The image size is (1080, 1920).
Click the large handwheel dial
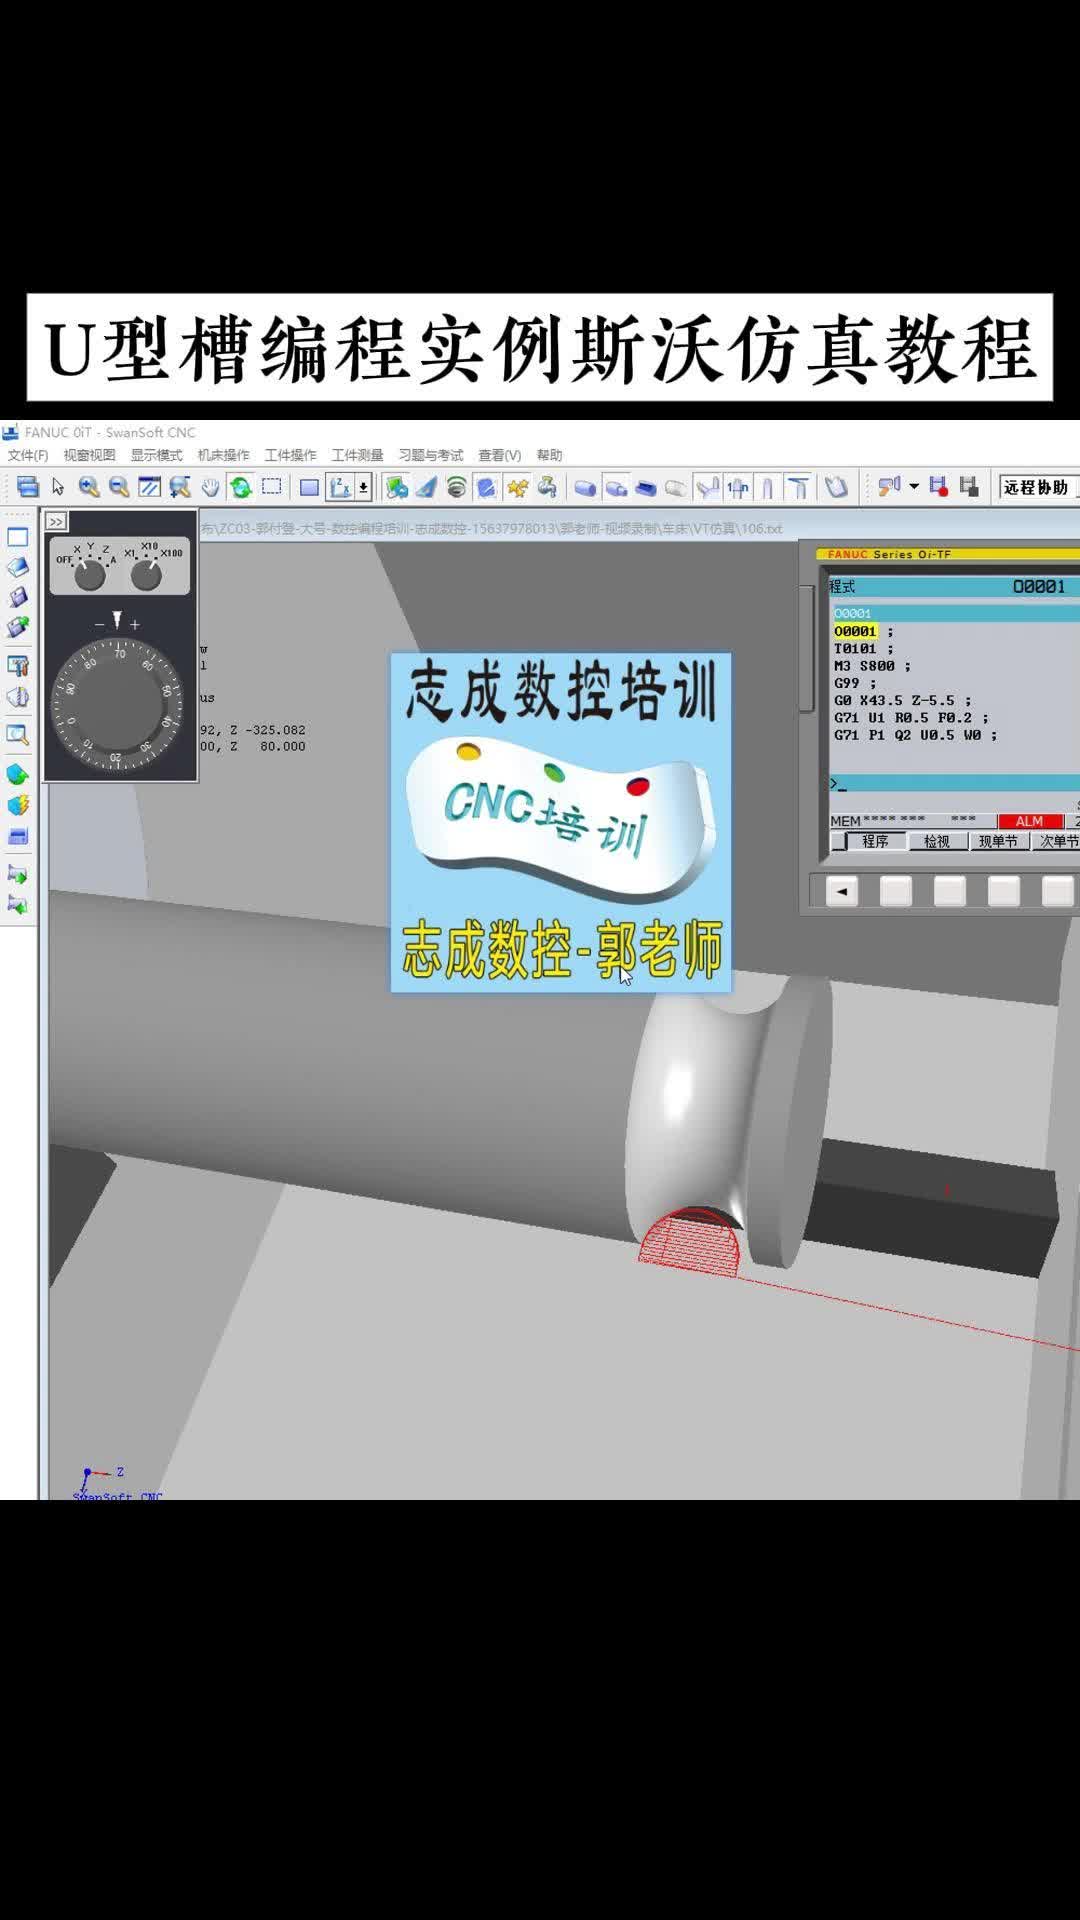pyautogui.click(x=118, y=704)
